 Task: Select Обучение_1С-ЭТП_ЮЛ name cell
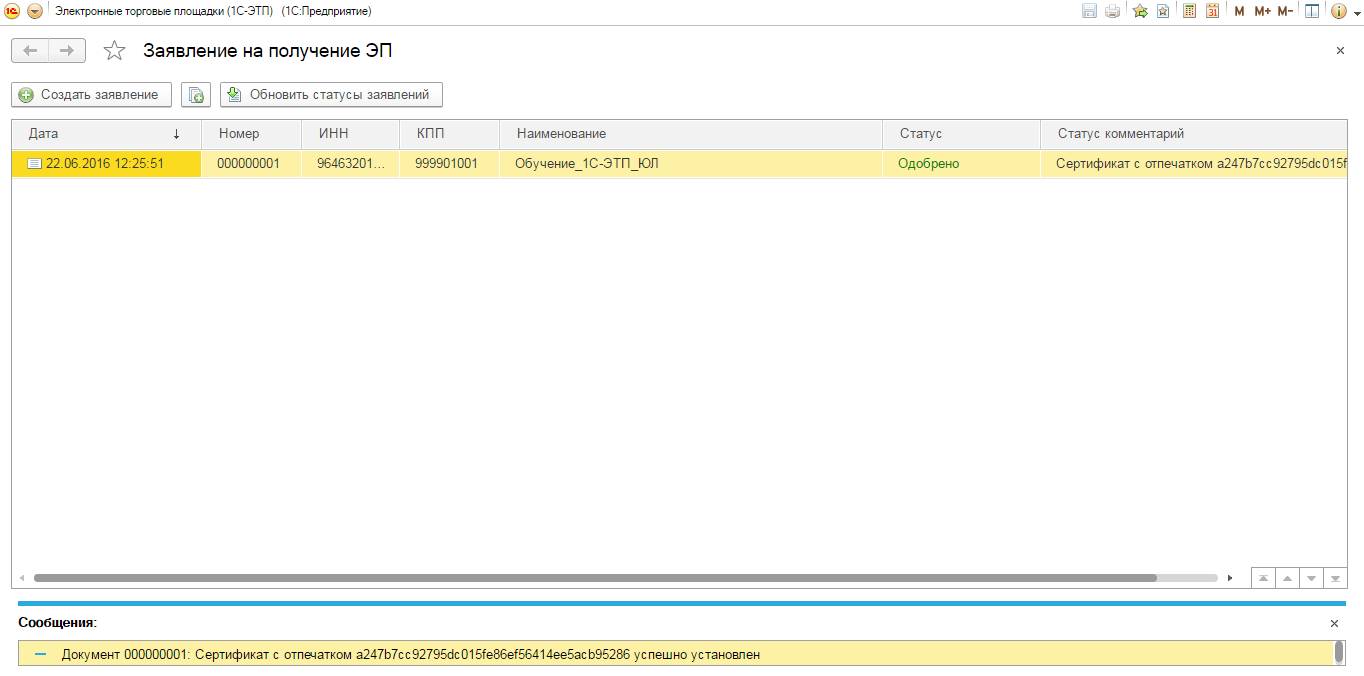(x=691, y=163)
